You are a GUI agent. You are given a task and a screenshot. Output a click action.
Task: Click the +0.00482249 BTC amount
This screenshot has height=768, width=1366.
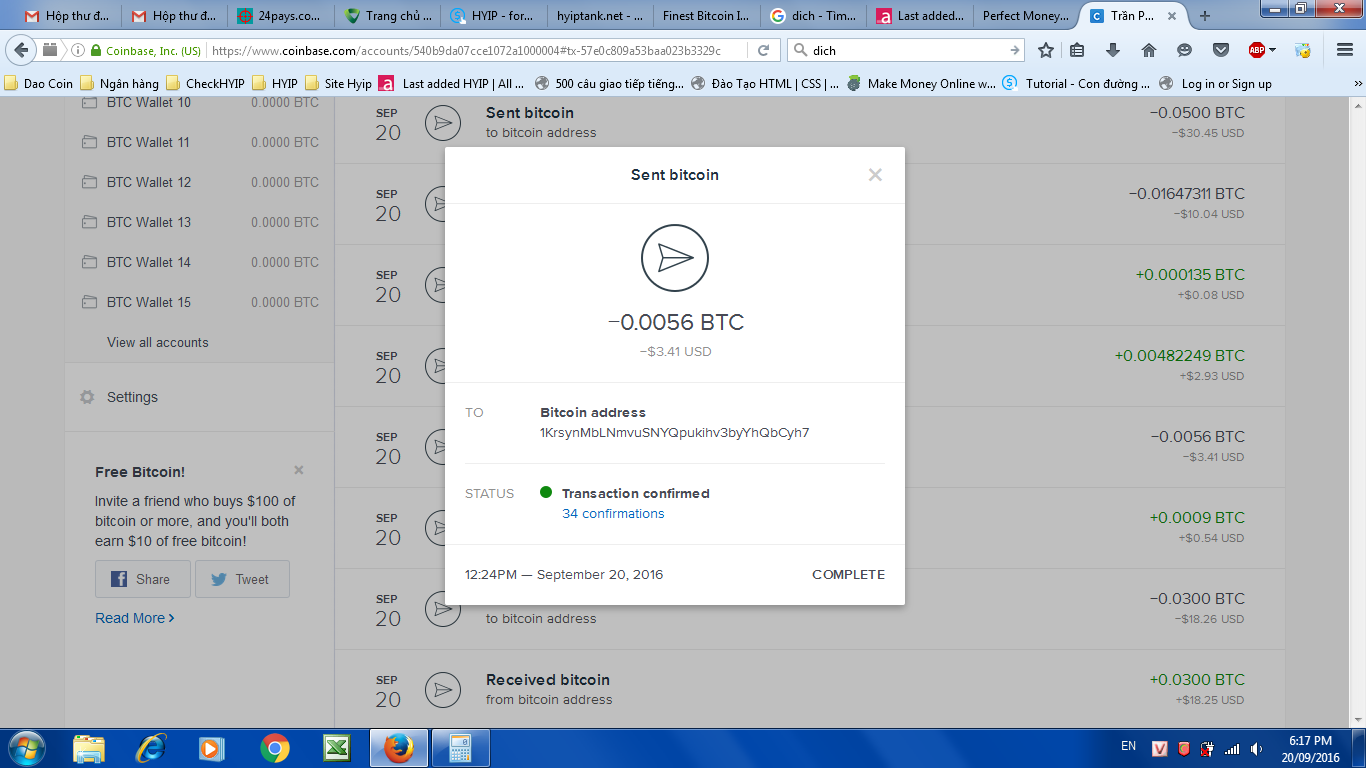[x=1180, y=356]
